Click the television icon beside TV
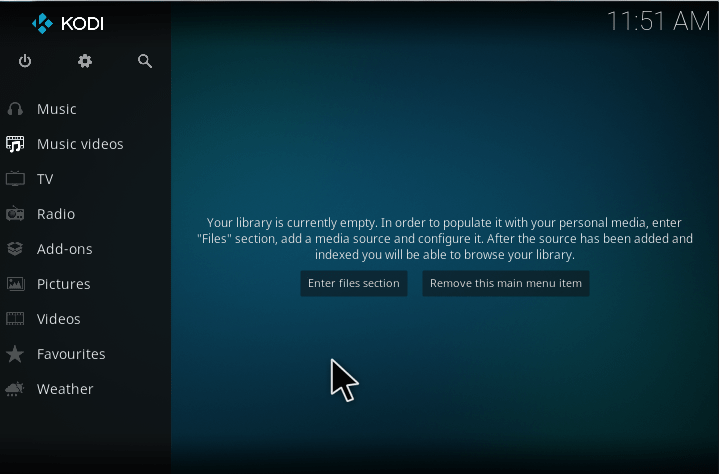719x474 pixels. [x=15, y=179]
